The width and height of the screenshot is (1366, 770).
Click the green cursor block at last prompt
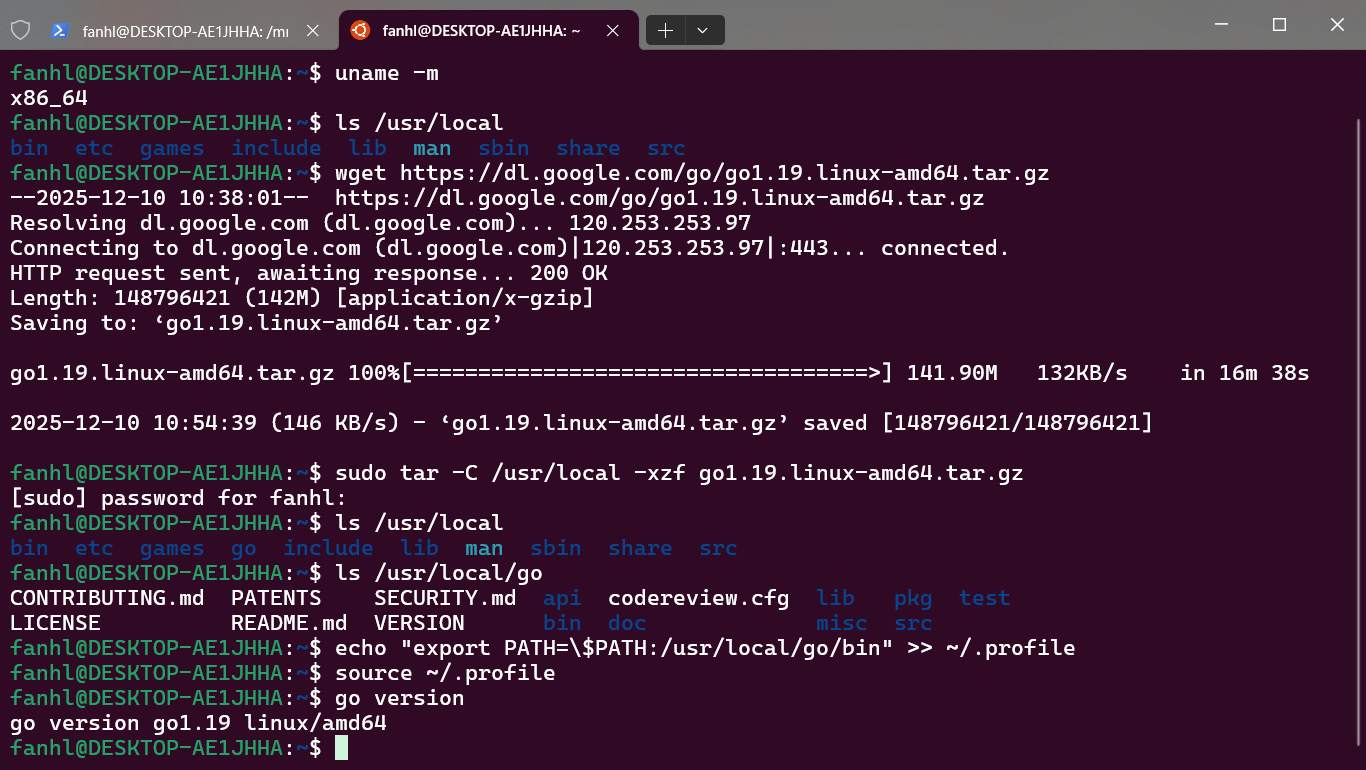341,748
